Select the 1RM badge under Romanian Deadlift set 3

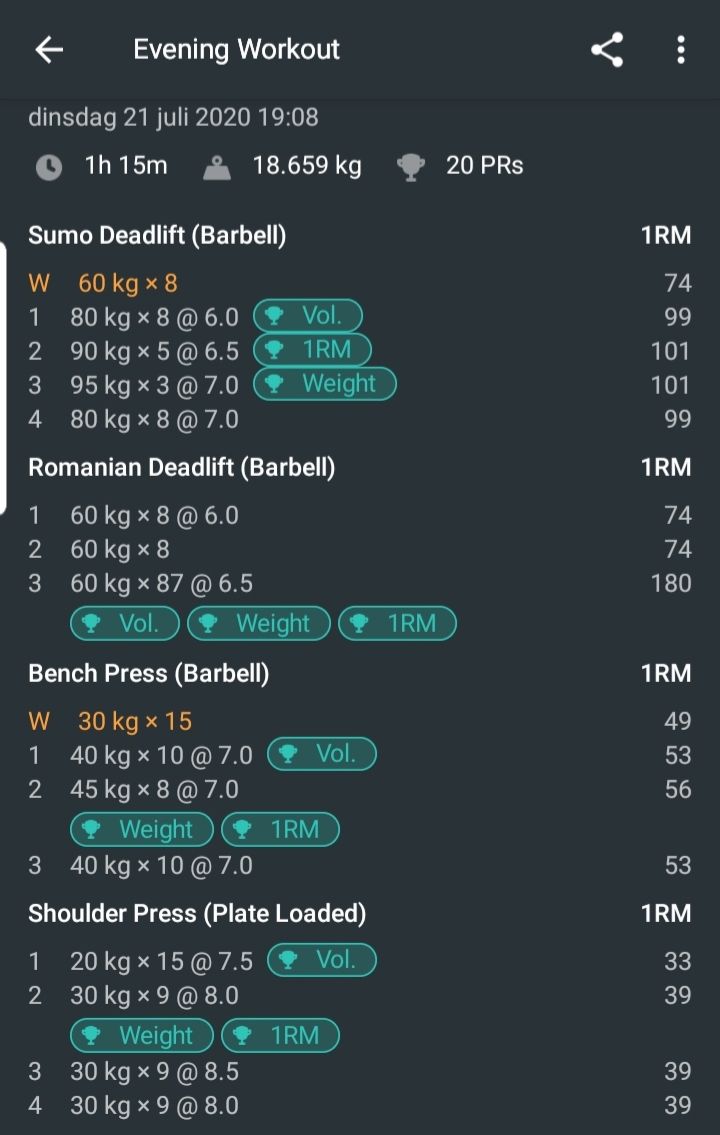pyautogui.click(x=397, y=623)
